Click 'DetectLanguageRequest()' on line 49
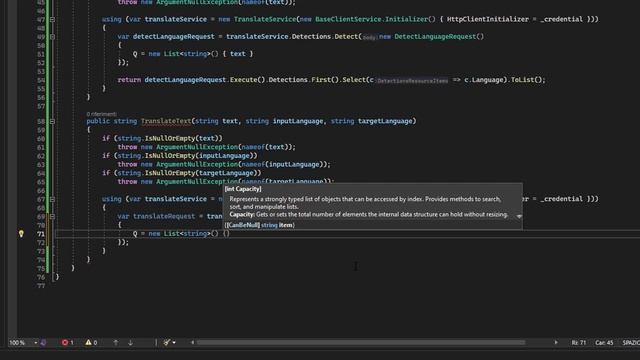This screenshot has width=640, height=360. tap(439, 36)
